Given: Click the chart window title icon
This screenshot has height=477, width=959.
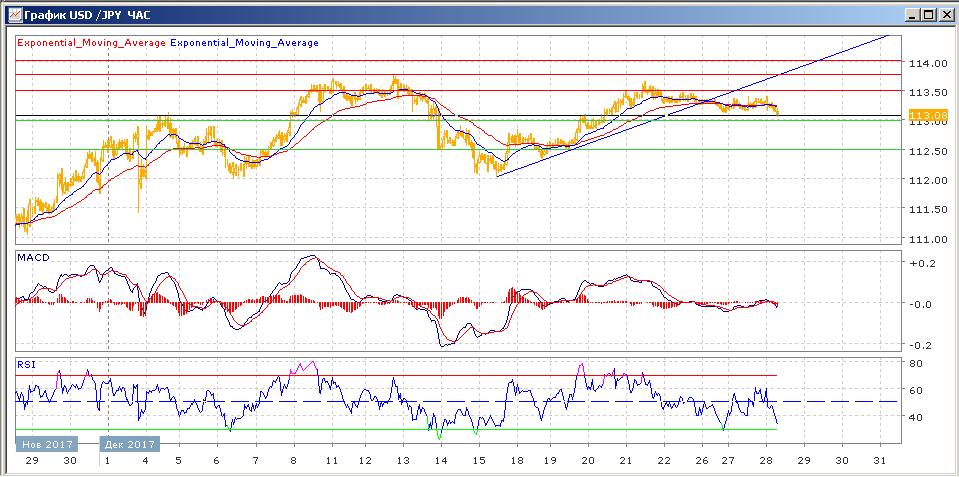Looking at the screenshot, I should pos(14,14).
